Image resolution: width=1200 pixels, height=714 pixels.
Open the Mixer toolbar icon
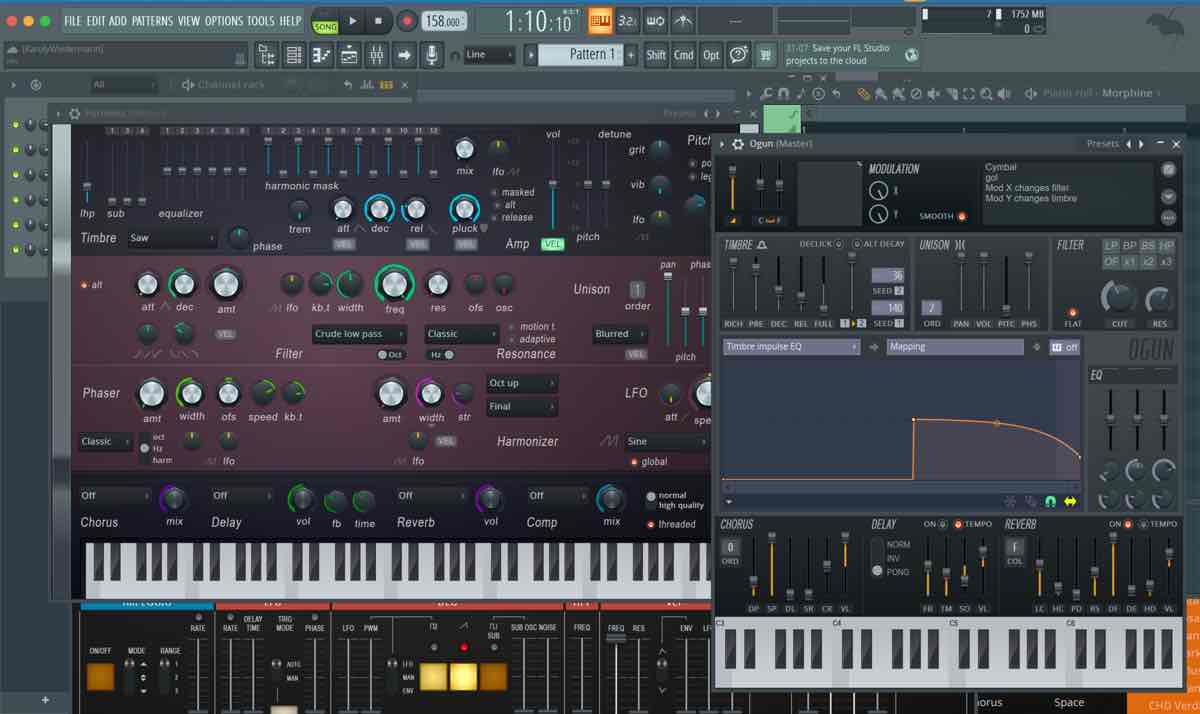(377, 55)
